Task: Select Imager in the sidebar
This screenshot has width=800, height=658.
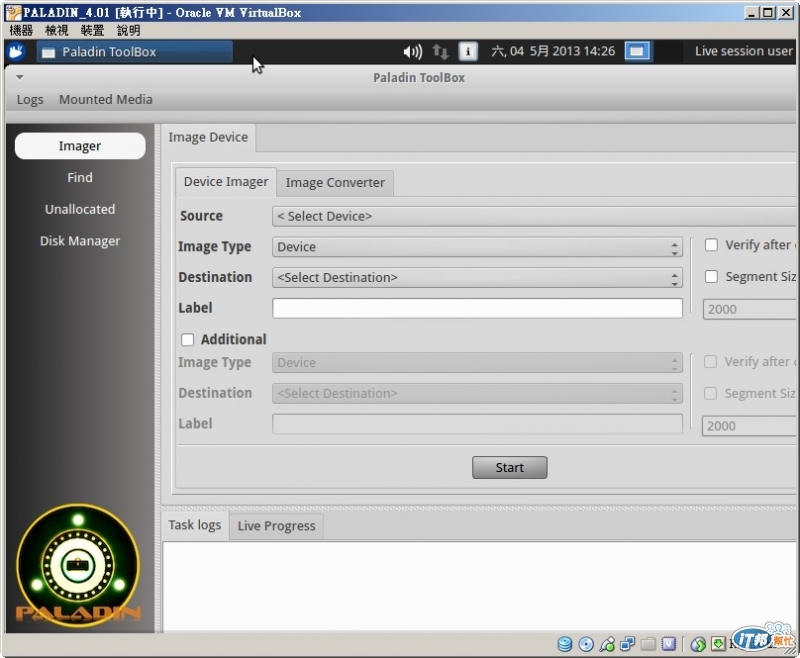Action: point(80,146)
